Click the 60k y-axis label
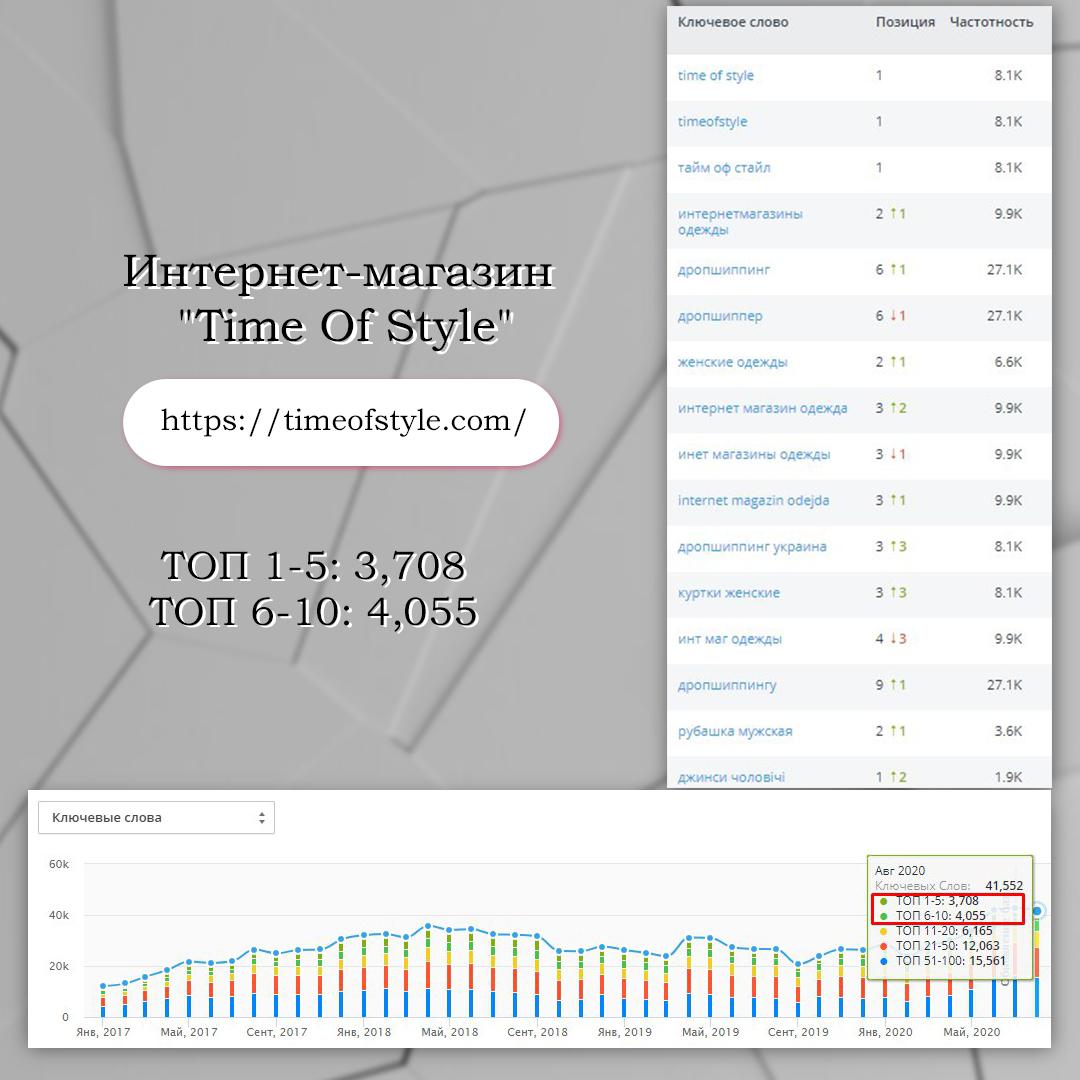 click(x=59, y=864)
